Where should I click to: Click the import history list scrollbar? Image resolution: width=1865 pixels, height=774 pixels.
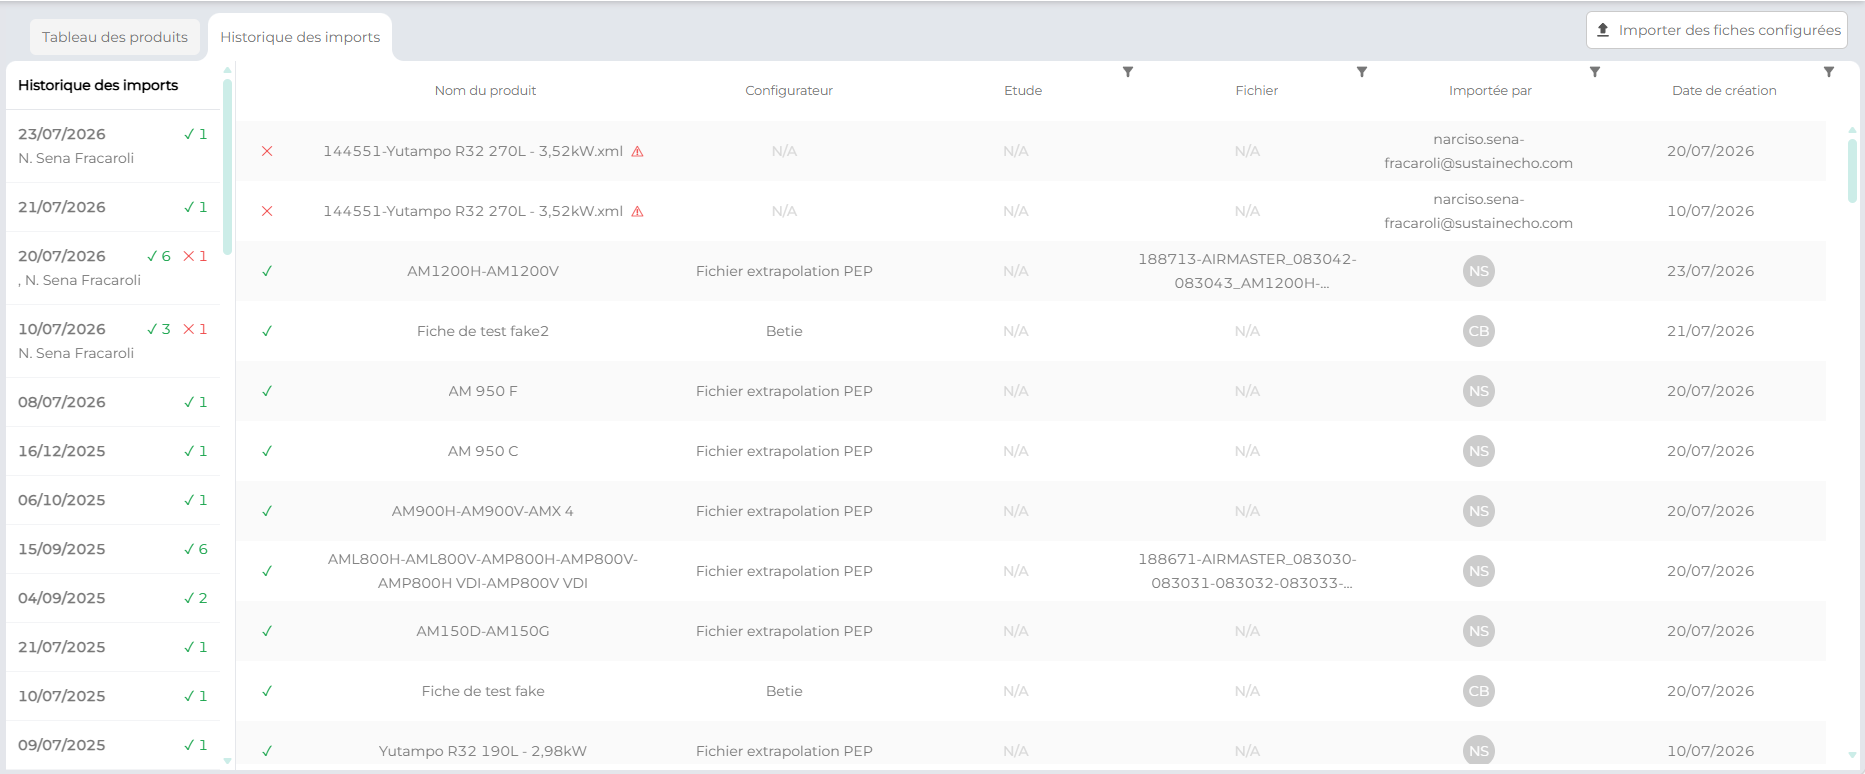click(227, 165)
